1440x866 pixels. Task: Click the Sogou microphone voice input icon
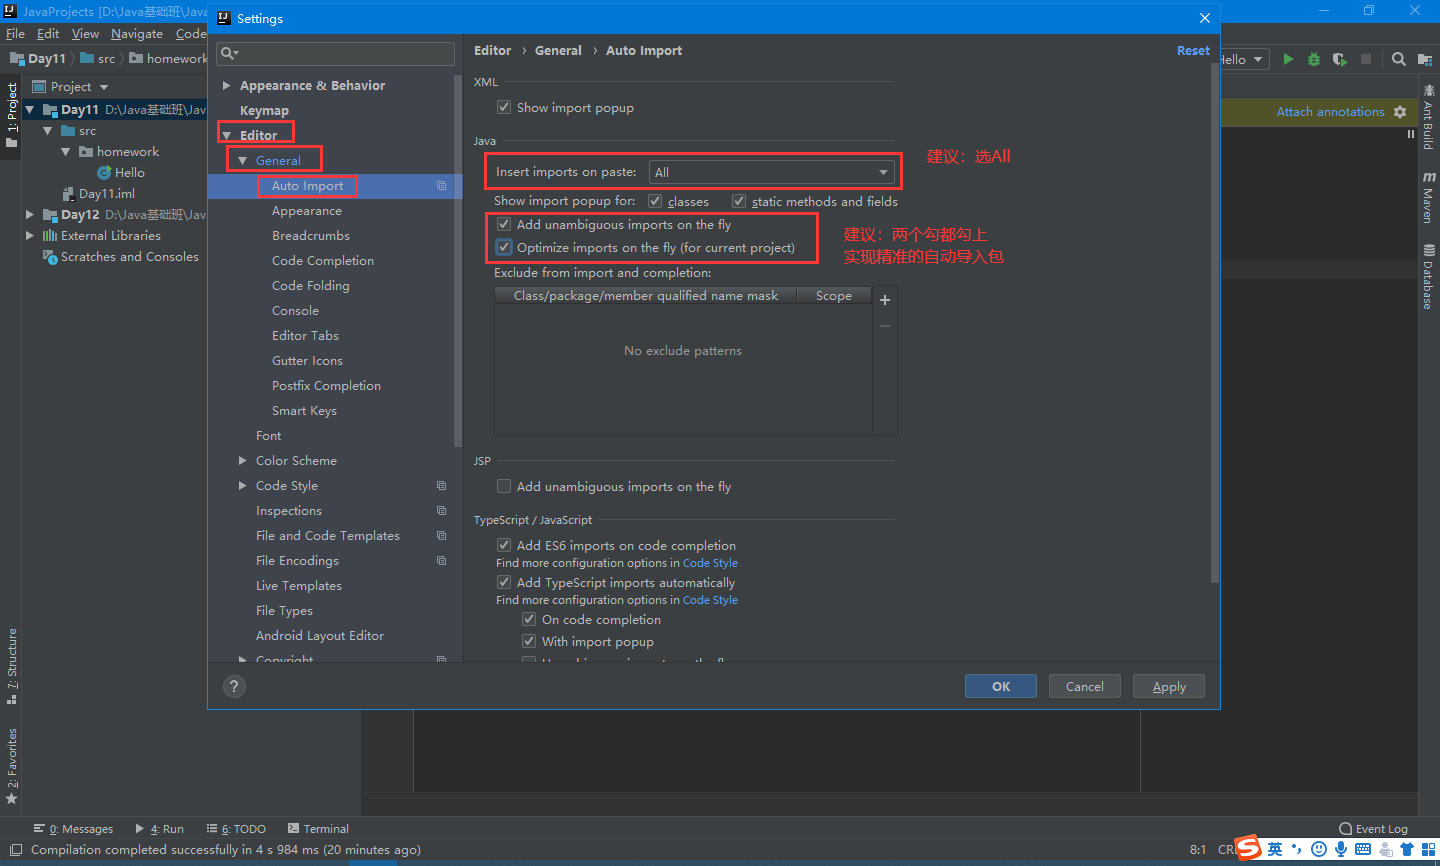tap(1341, 849)
